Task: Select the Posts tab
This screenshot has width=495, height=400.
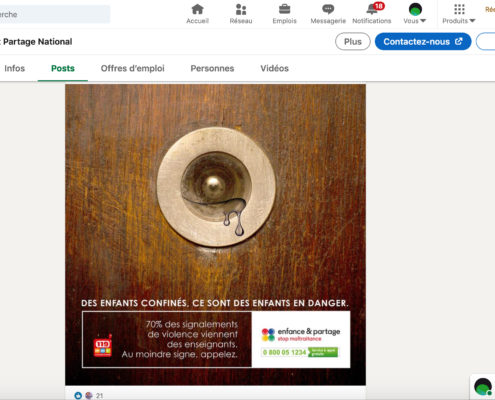Action: pos(63,68)
